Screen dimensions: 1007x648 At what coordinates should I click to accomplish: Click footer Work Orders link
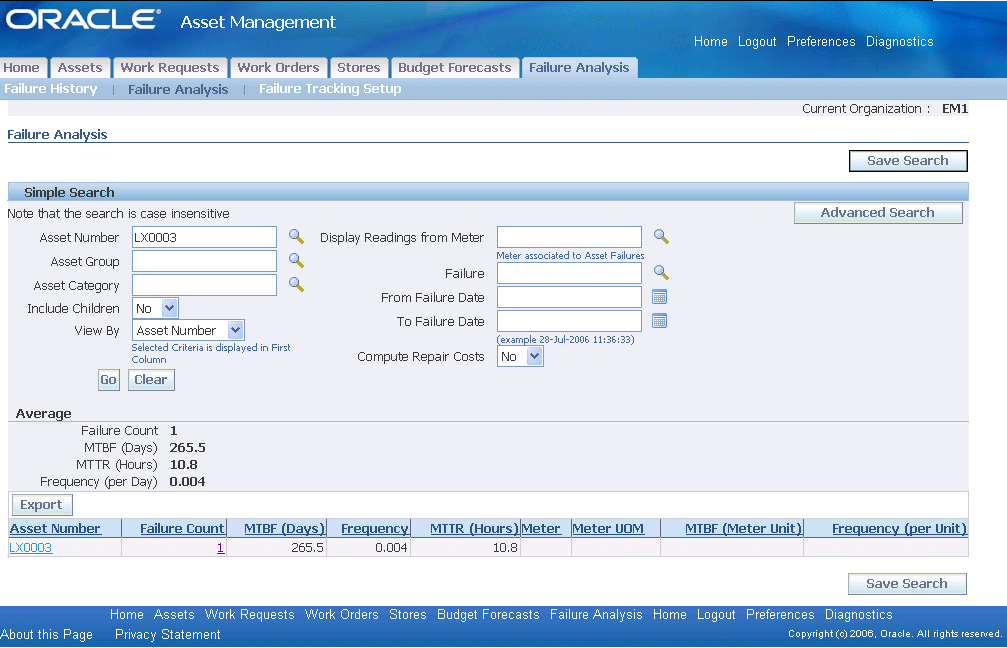coord(342,615)
